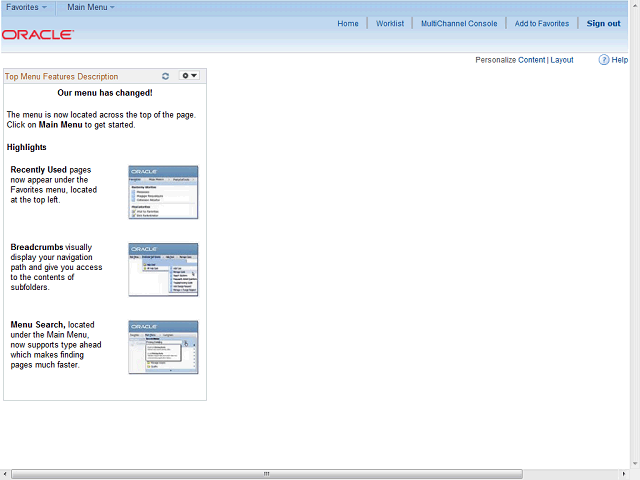
Task: Click the vertical scrollbar down arrow
Action: click(x=635, y=464)
